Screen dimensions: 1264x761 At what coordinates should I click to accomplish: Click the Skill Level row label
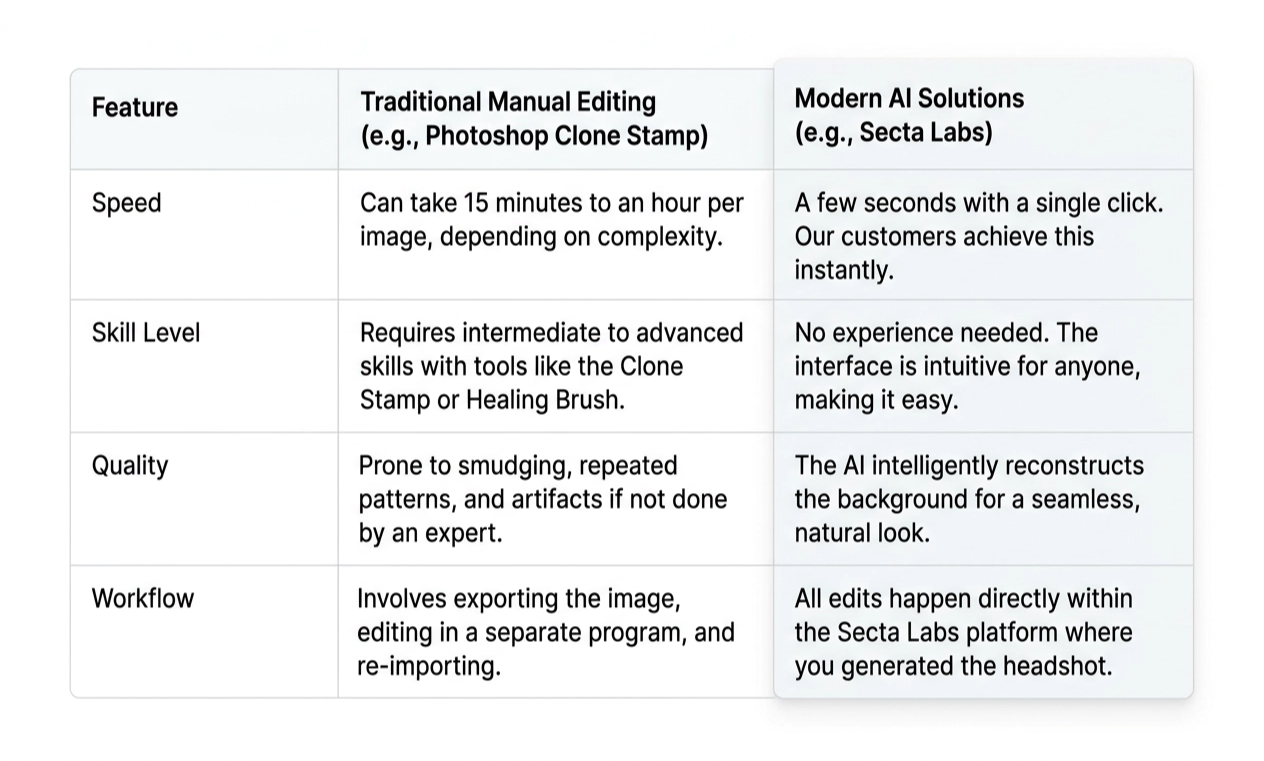(x=146, y=332)
